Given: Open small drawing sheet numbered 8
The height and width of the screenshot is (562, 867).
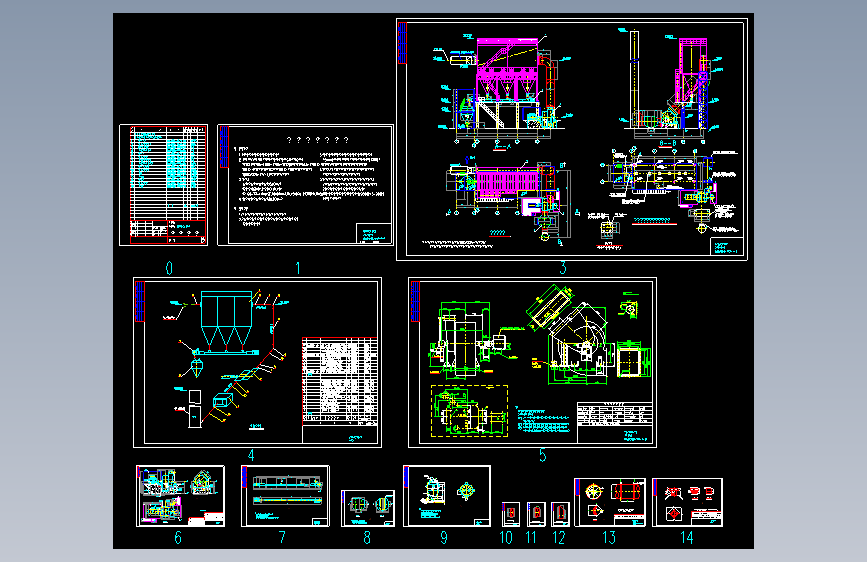Looking at the screenshot, I should pos(368,508).
